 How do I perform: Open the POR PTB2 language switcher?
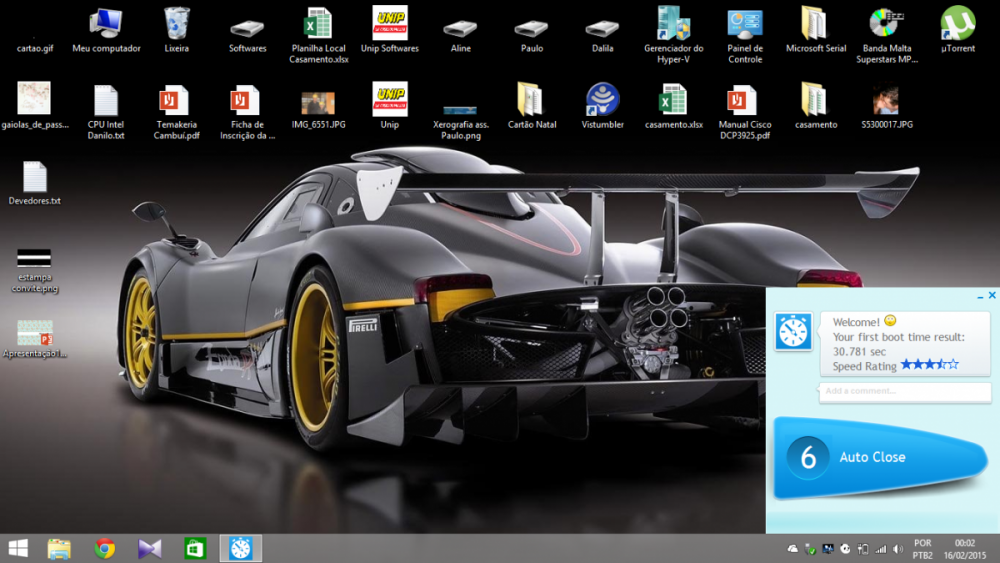point(923,548)
